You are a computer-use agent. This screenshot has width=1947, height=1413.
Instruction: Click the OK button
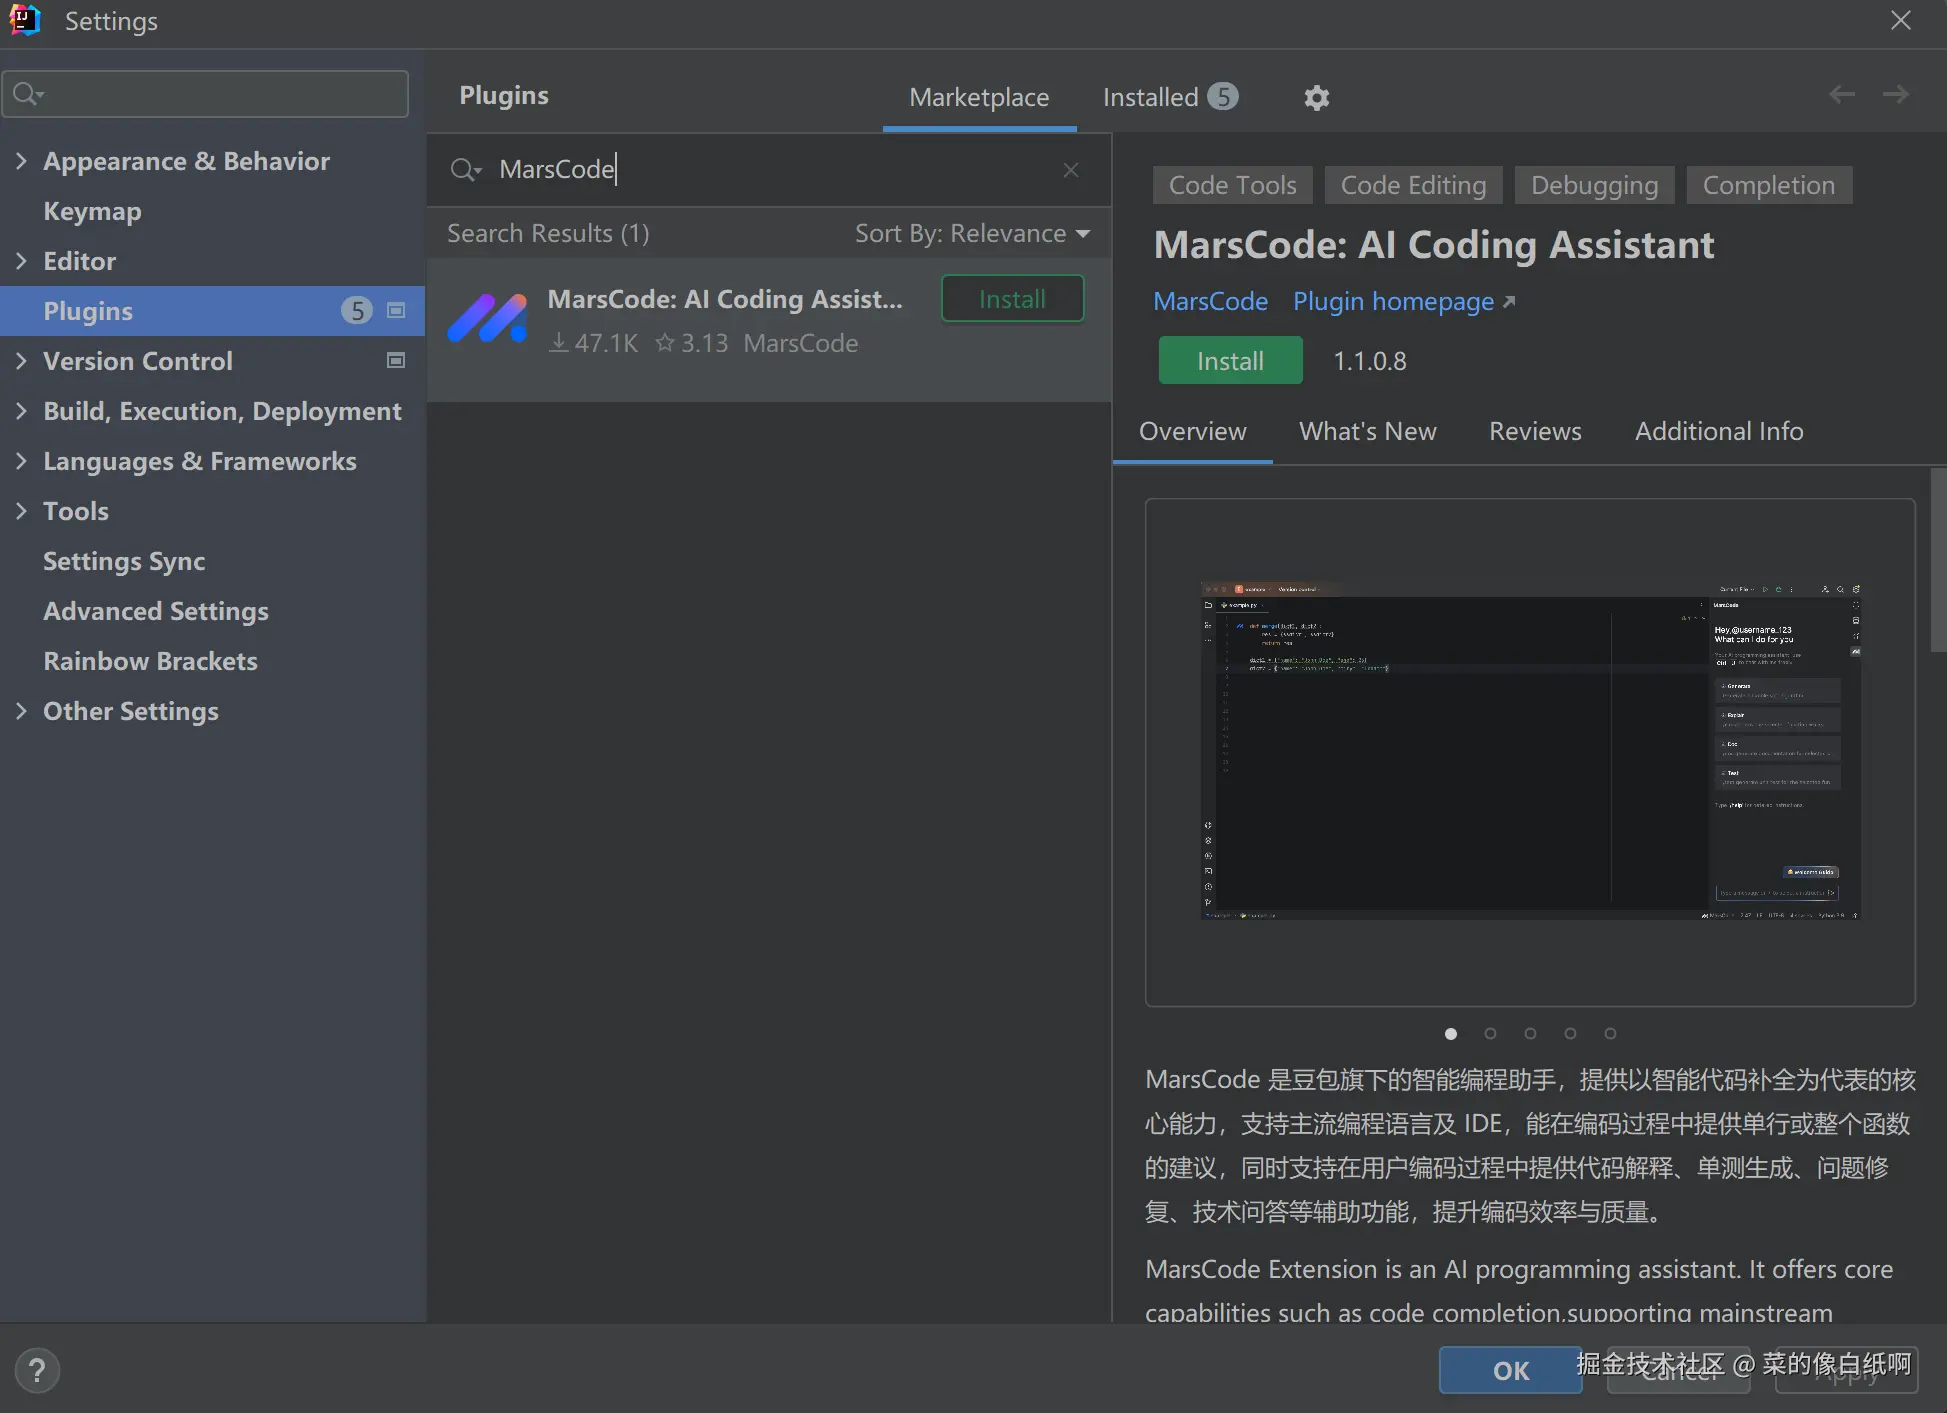tap(1510, 1370)
